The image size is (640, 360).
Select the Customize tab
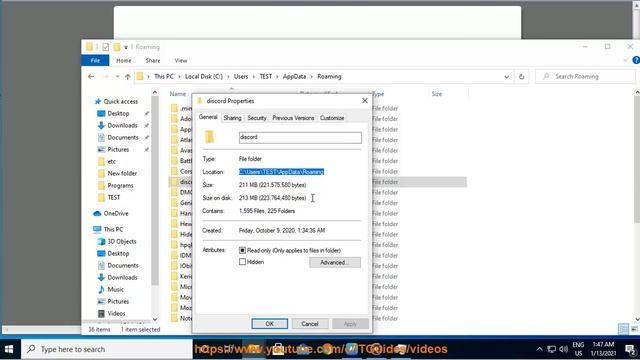(x=332, y=118)
